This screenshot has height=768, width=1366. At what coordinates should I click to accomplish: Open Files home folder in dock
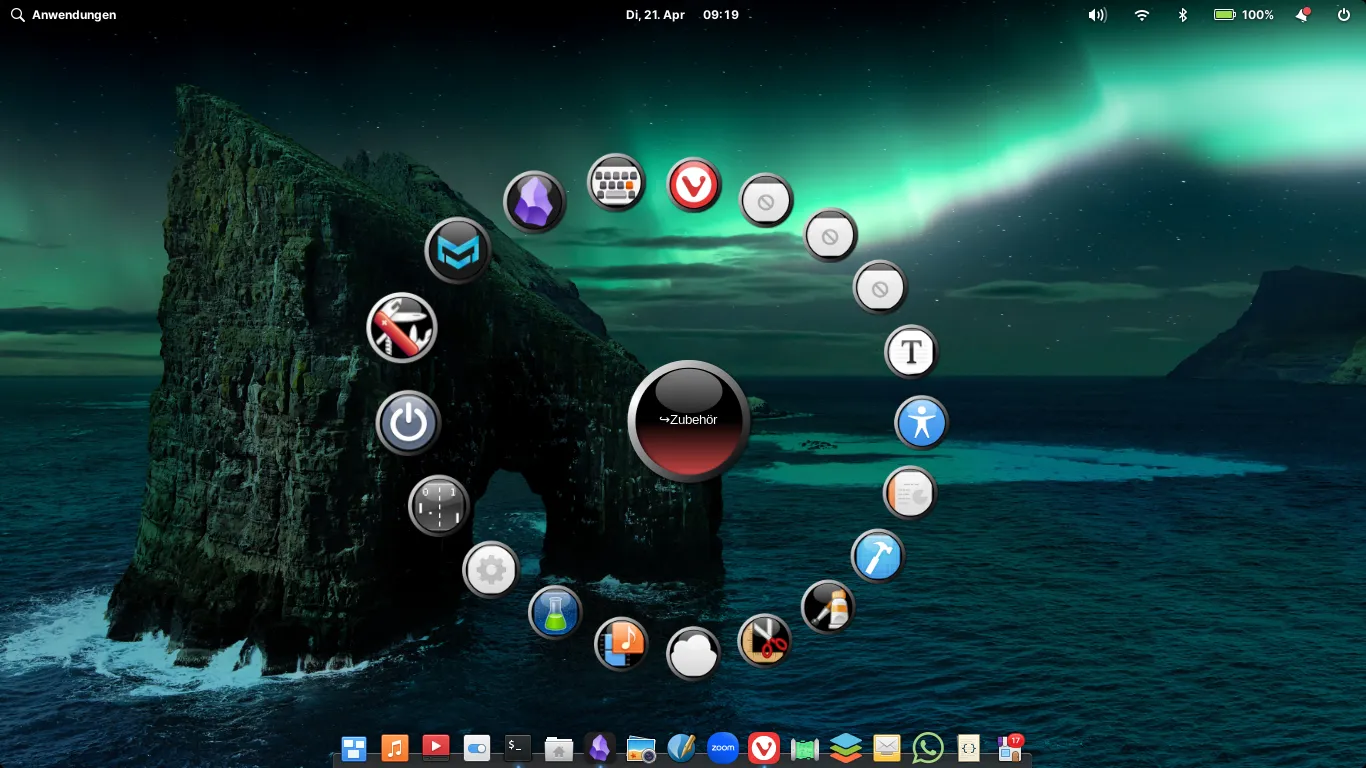click(558, 748)
